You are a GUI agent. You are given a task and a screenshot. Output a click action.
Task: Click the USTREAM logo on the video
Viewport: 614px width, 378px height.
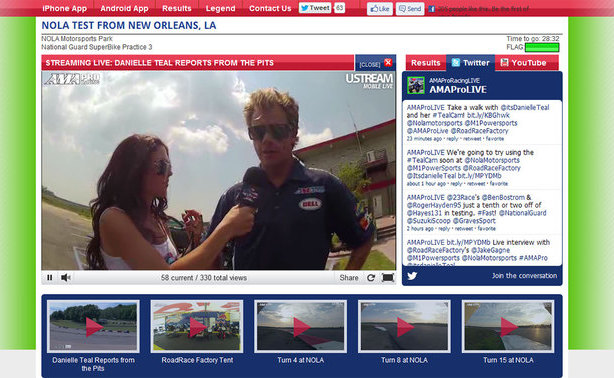click(369, 81)
